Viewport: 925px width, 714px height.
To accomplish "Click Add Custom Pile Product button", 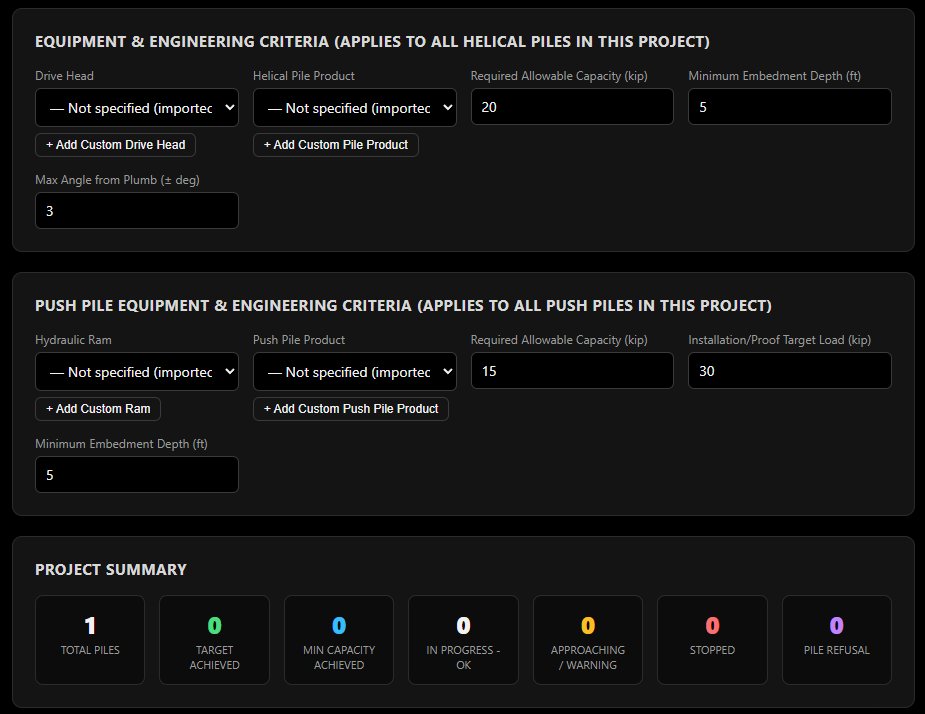I will tap(336, 145).
